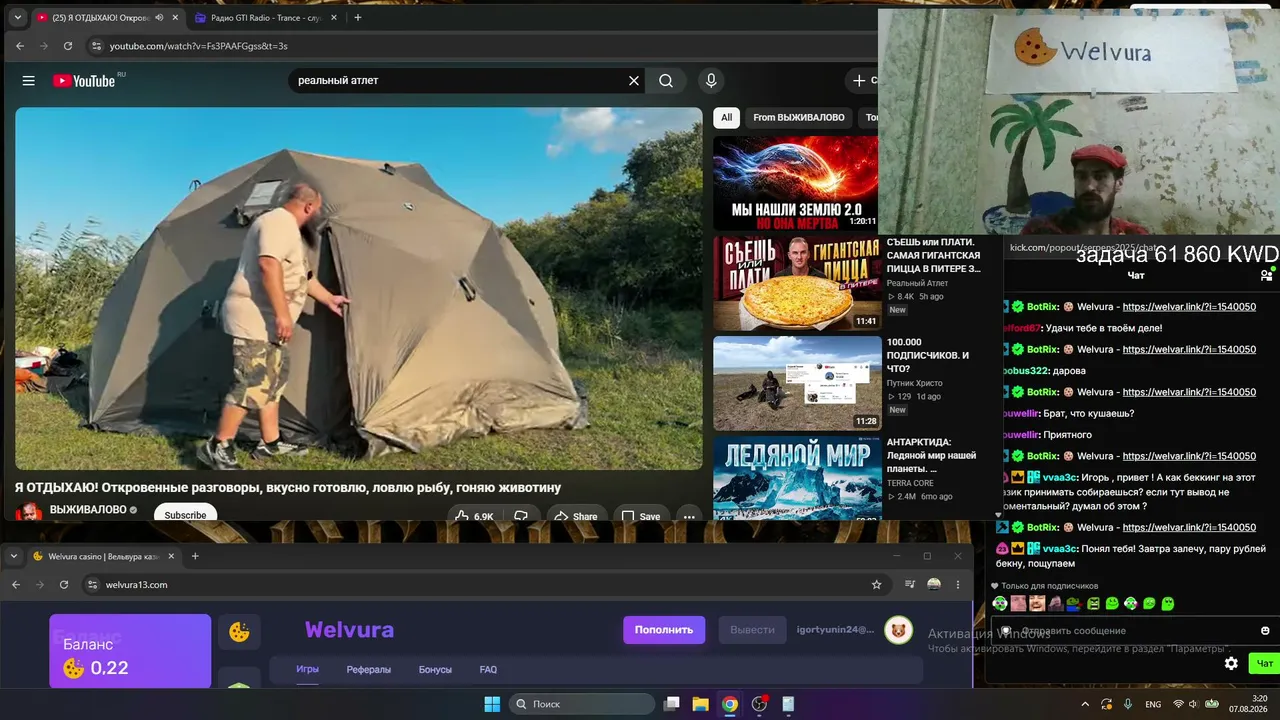Viewport: 1280px width, 720px height.
Task: Share the YouTube video
Action: [576, 516]
